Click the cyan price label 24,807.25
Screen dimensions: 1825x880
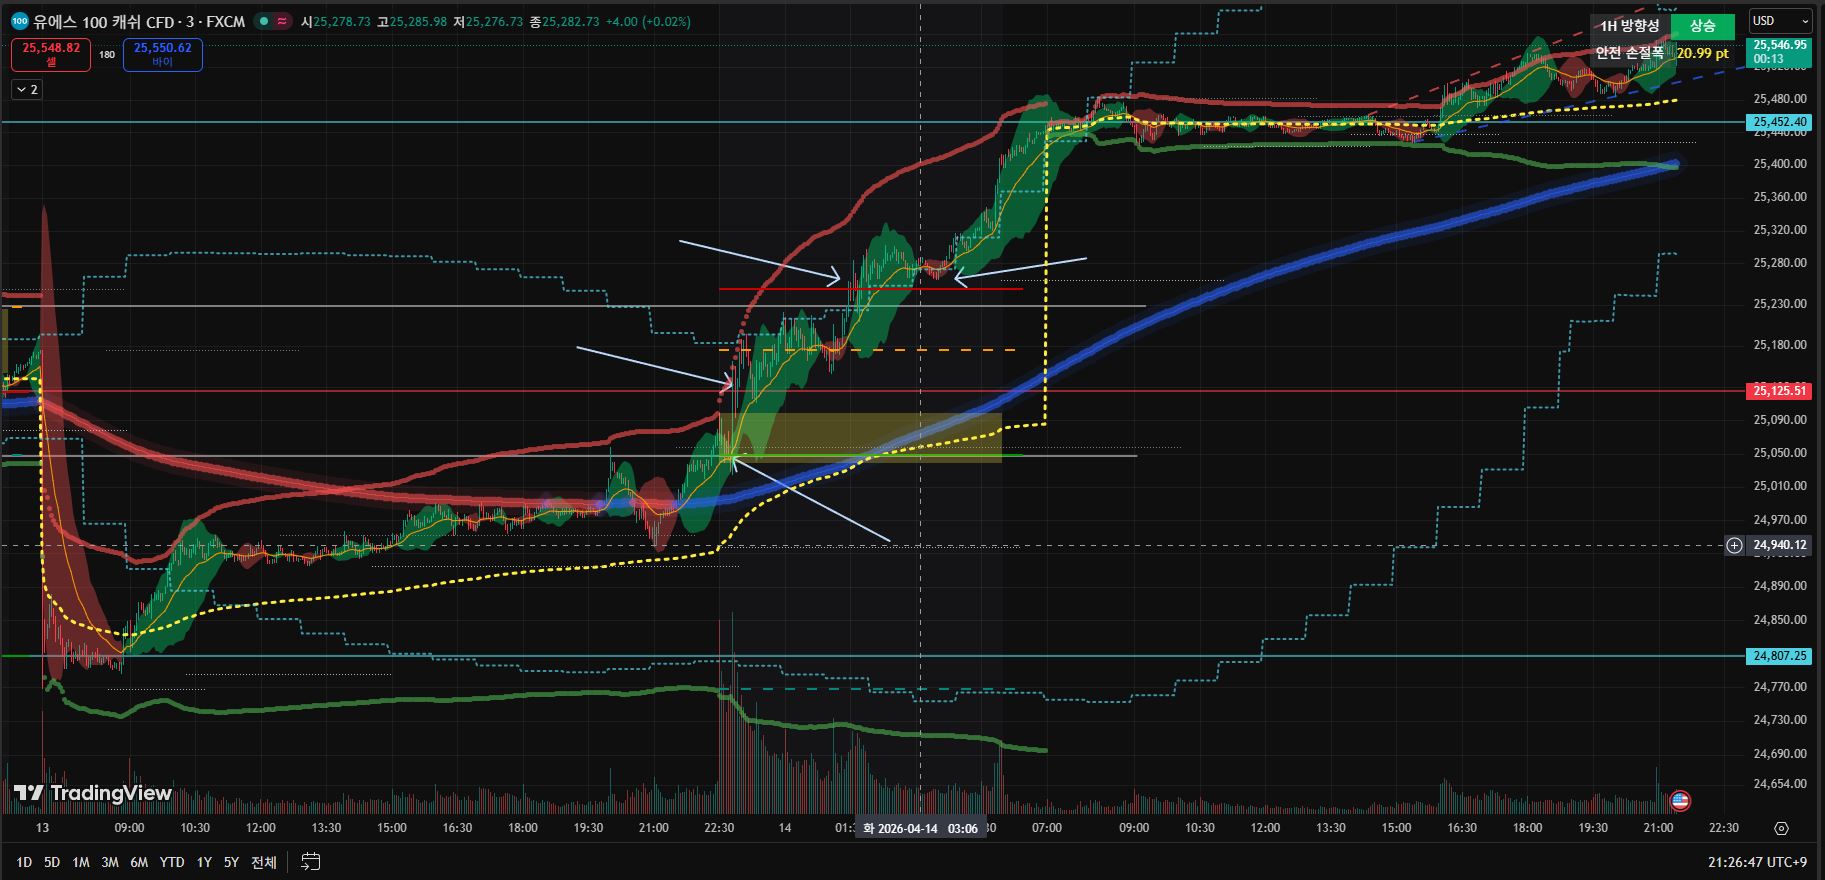click(1780, 656)
